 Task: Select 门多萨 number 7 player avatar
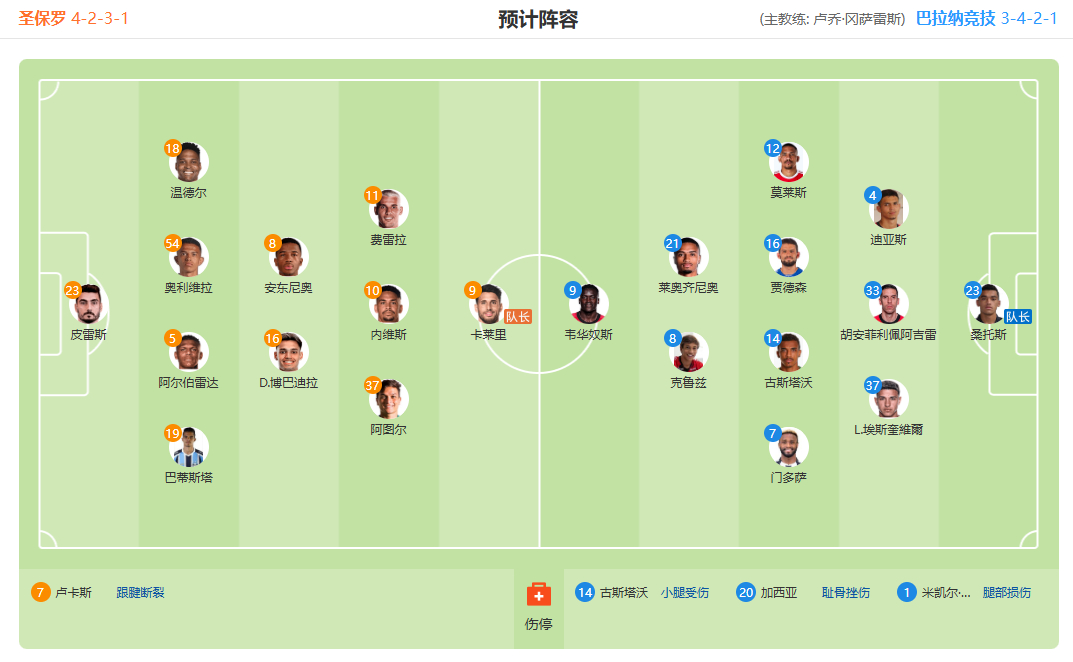coord(788,447)
